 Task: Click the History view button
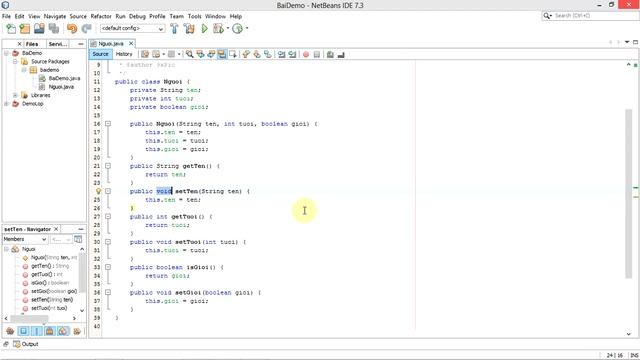[x=124, y=54]
